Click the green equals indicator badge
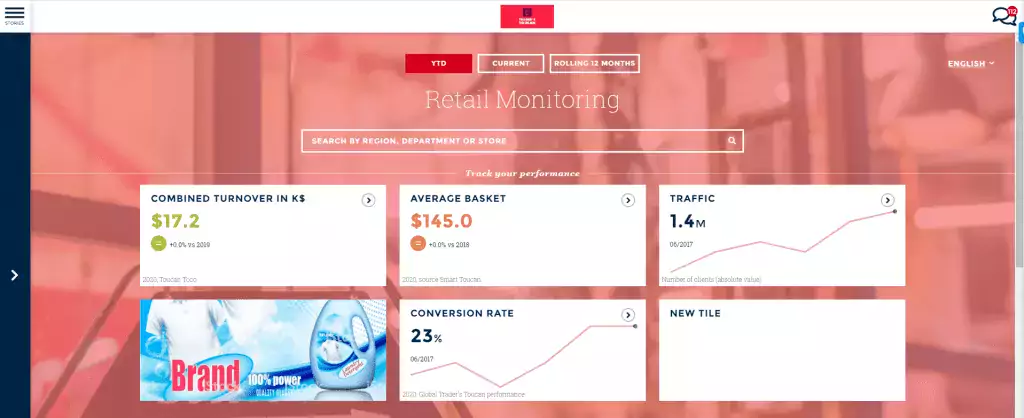The height and width of the screenshot is (418, 1024). [158, 243]
